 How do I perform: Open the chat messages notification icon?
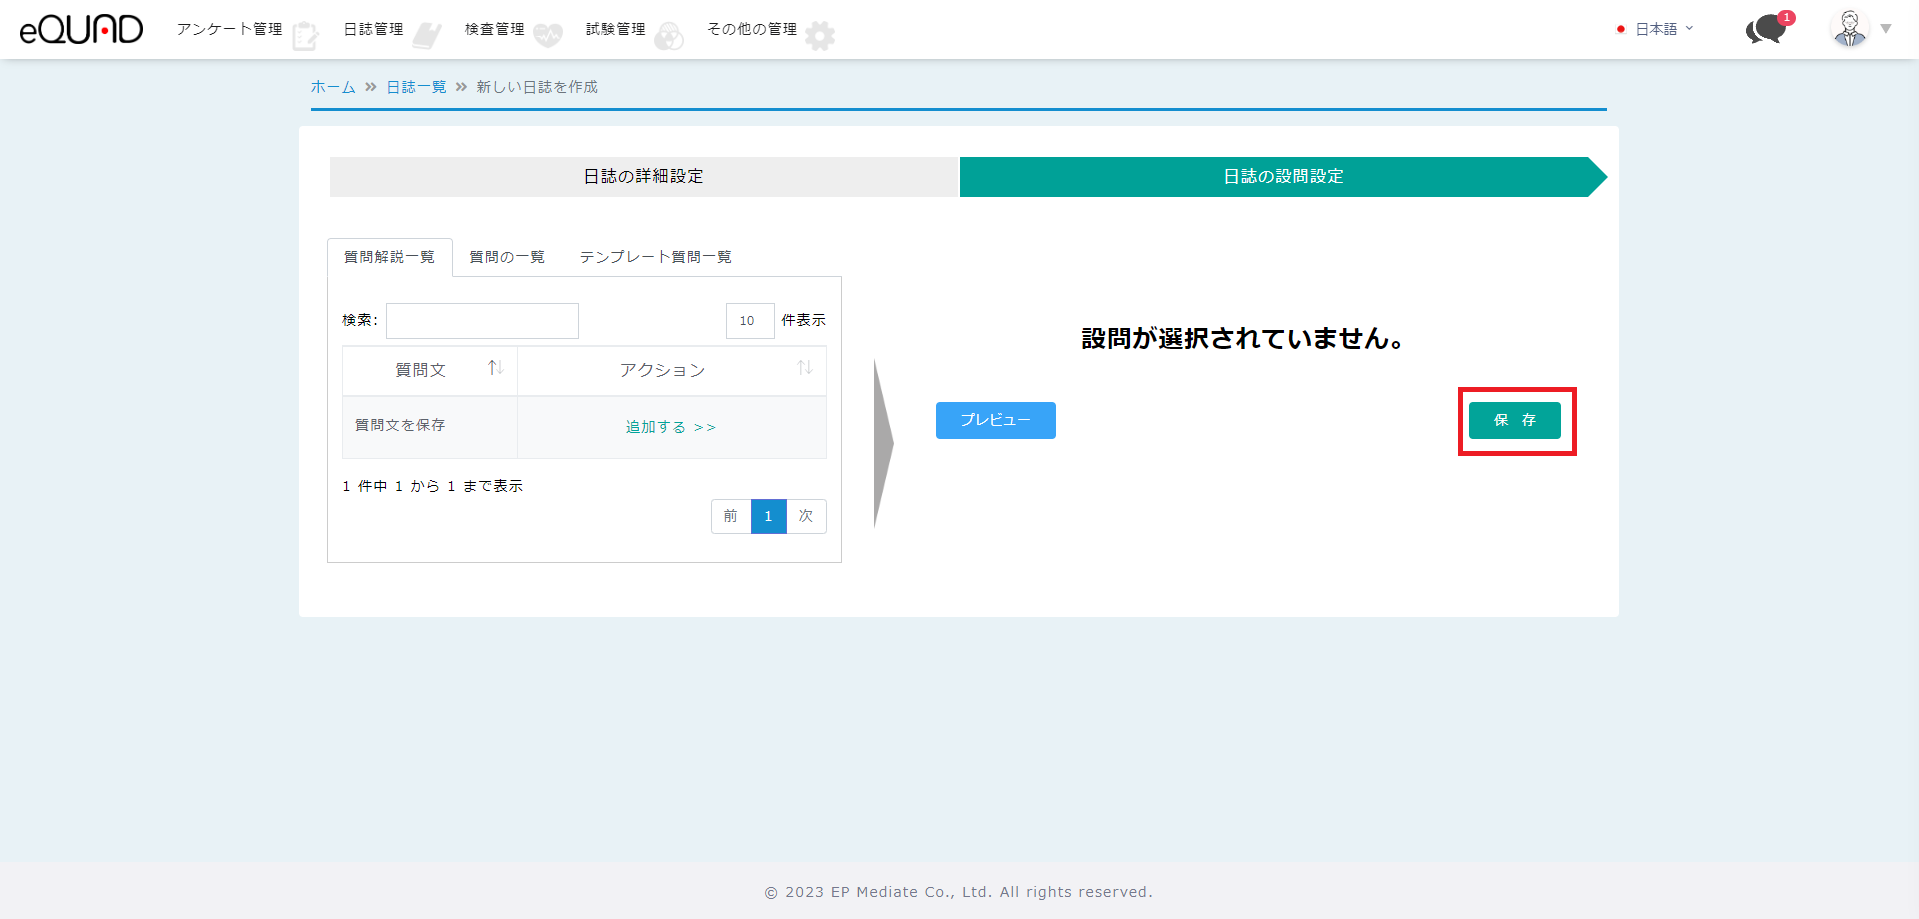1767,29
